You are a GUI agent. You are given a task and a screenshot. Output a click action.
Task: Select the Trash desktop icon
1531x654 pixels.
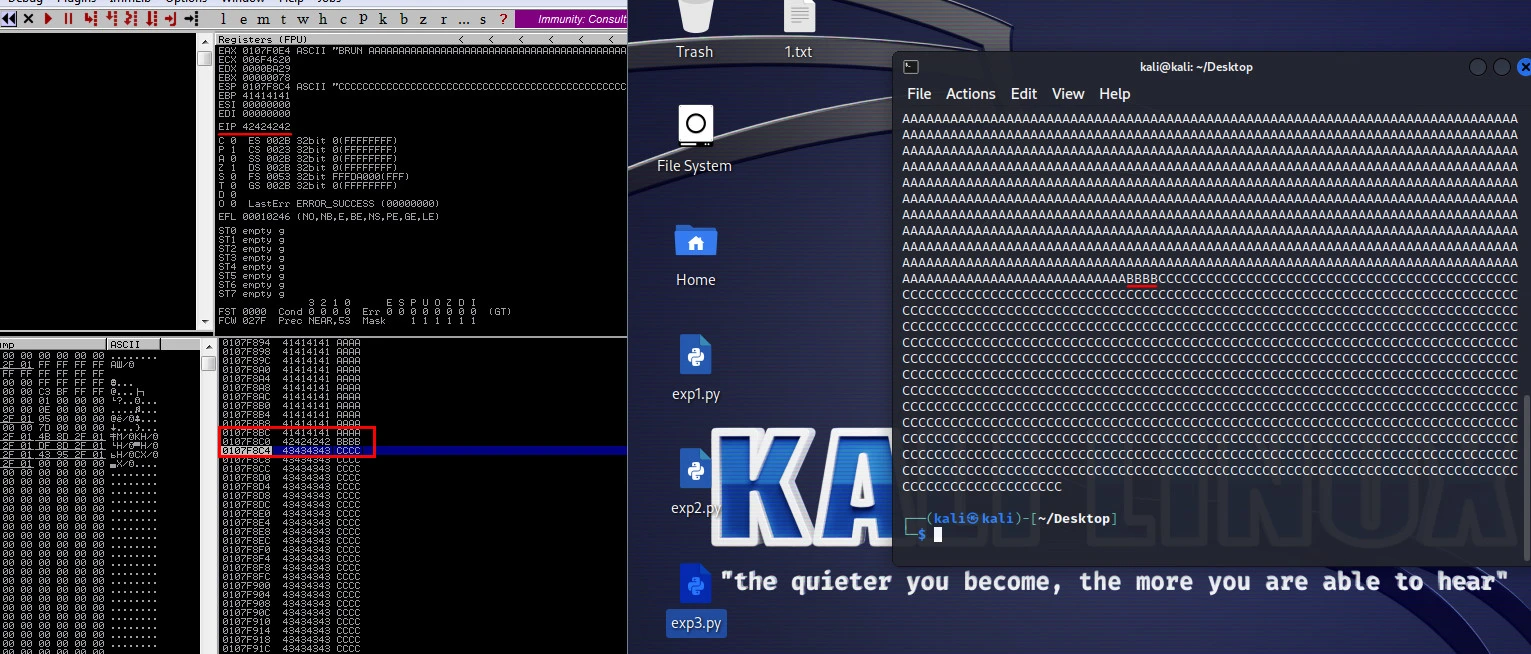(x=694, y=31)
